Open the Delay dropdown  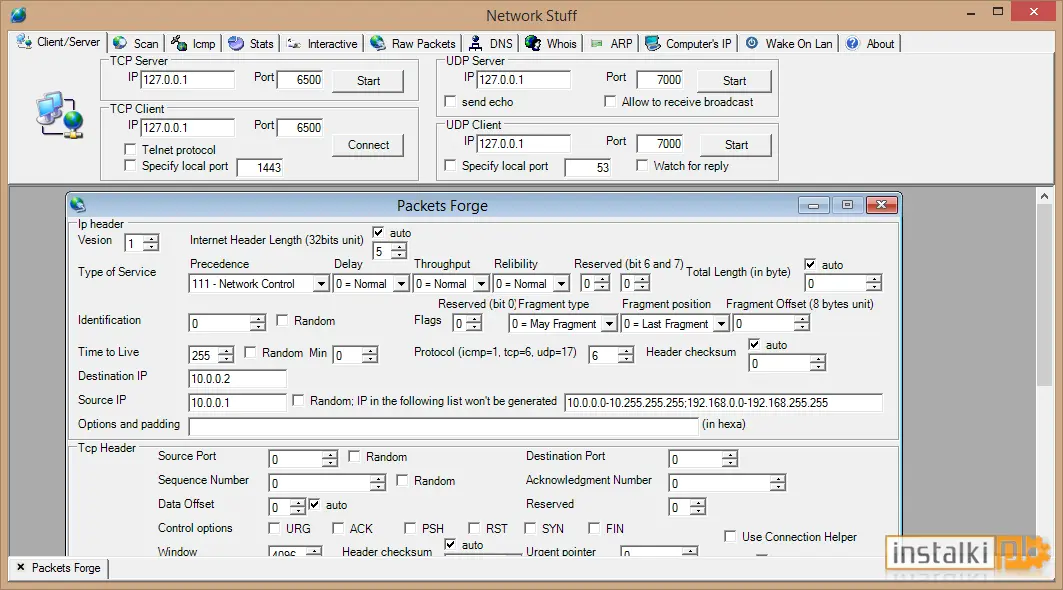click(401, 283)
